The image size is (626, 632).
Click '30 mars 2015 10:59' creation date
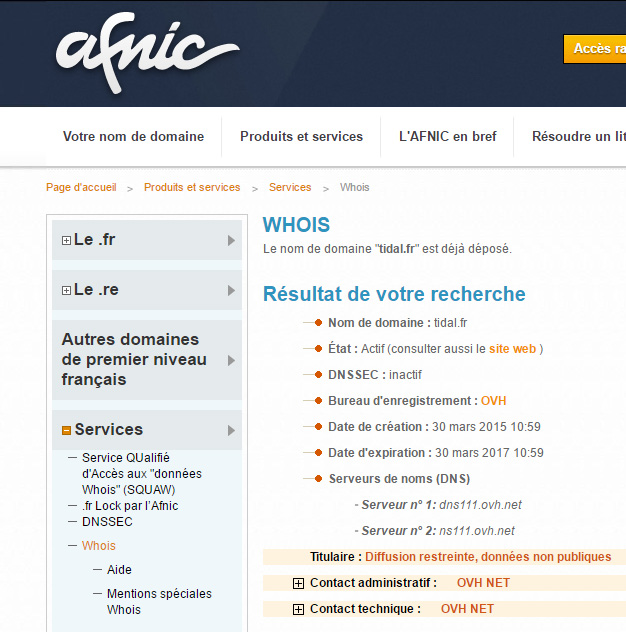(486, 426)
